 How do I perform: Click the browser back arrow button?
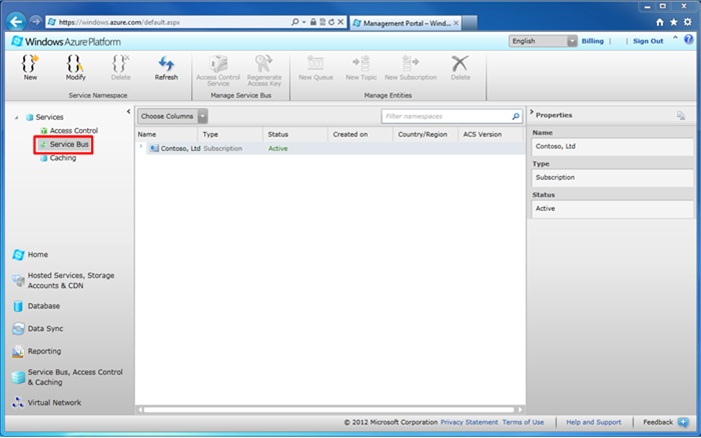[16, 20]
